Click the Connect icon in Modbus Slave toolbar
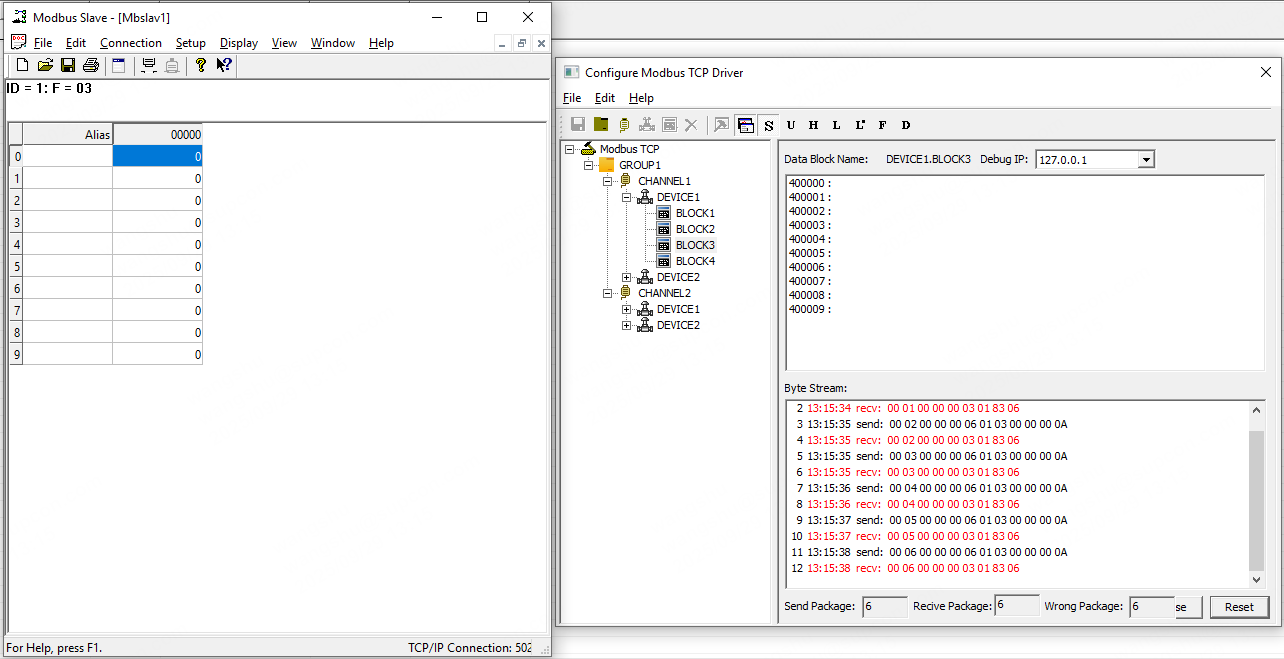Viewport: 1284px width, 659px height. point(149,66)
